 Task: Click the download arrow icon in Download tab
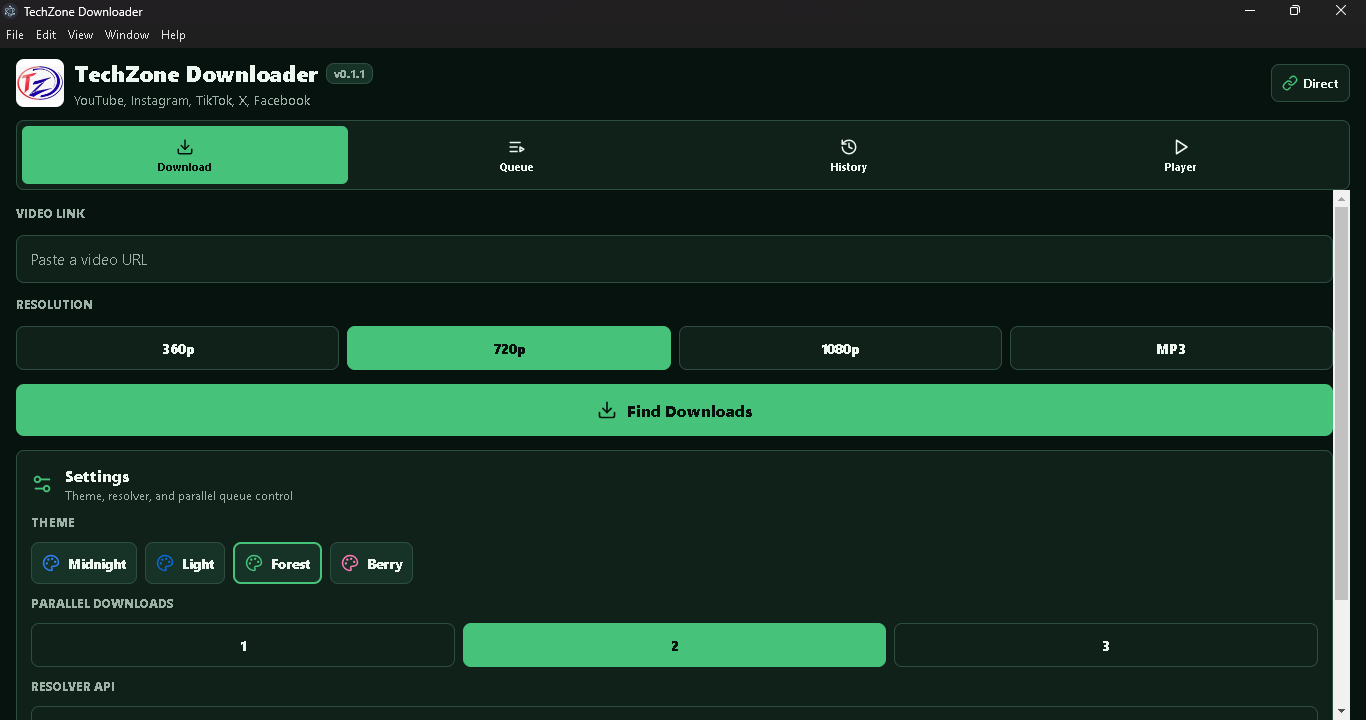click(x=185, y=147)
